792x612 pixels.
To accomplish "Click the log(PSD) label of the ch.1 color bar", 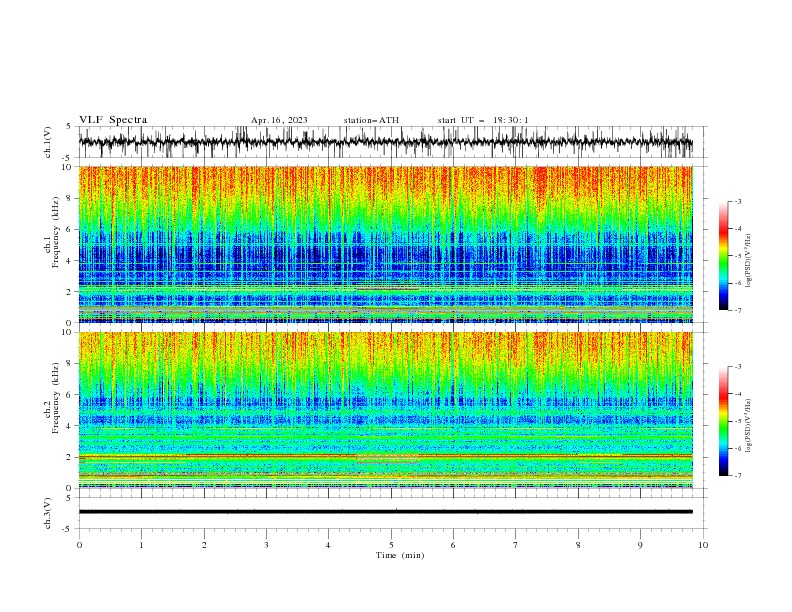I will pos(748,261).
